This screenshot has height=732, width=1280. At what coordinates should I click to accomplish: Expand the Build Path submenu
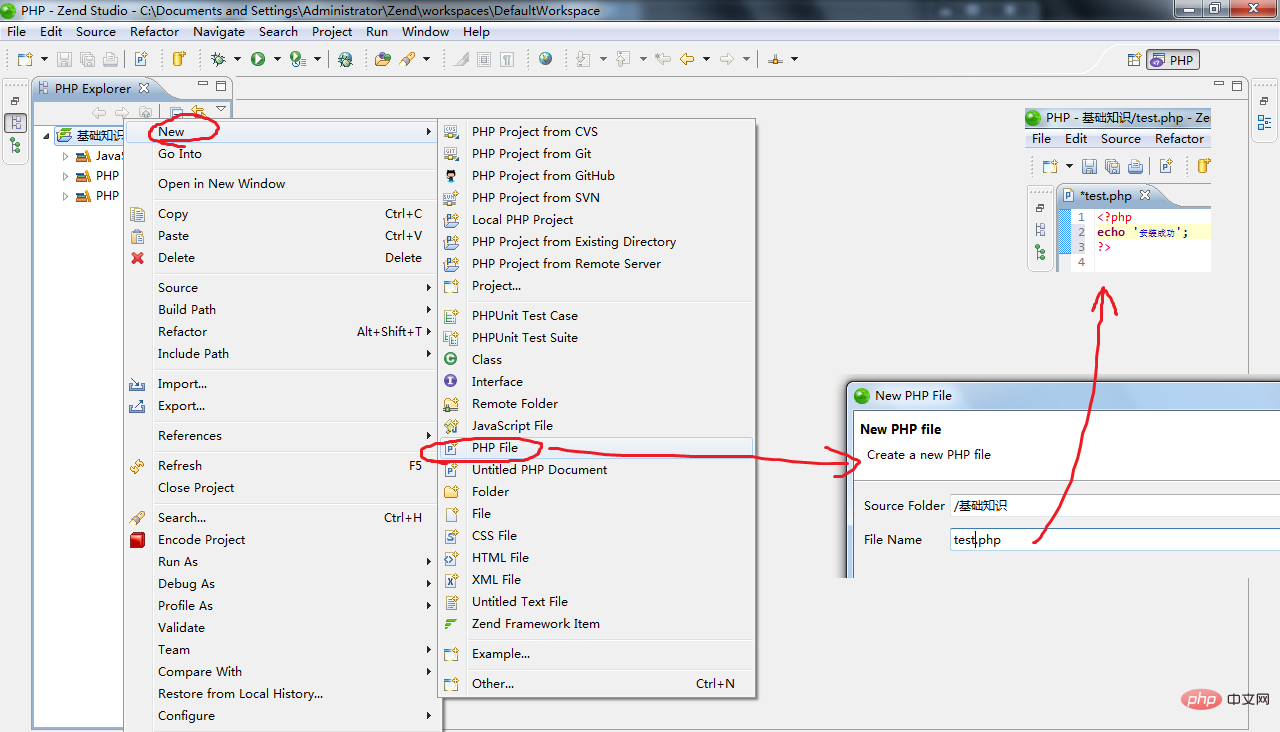pos(281,309)
